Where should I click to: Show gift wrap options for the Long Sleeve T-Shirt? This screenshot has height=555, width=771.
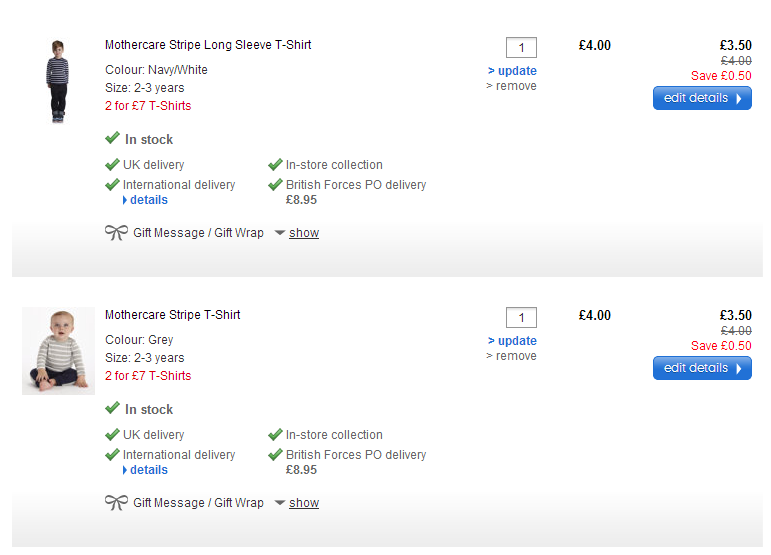click(303, 233)
